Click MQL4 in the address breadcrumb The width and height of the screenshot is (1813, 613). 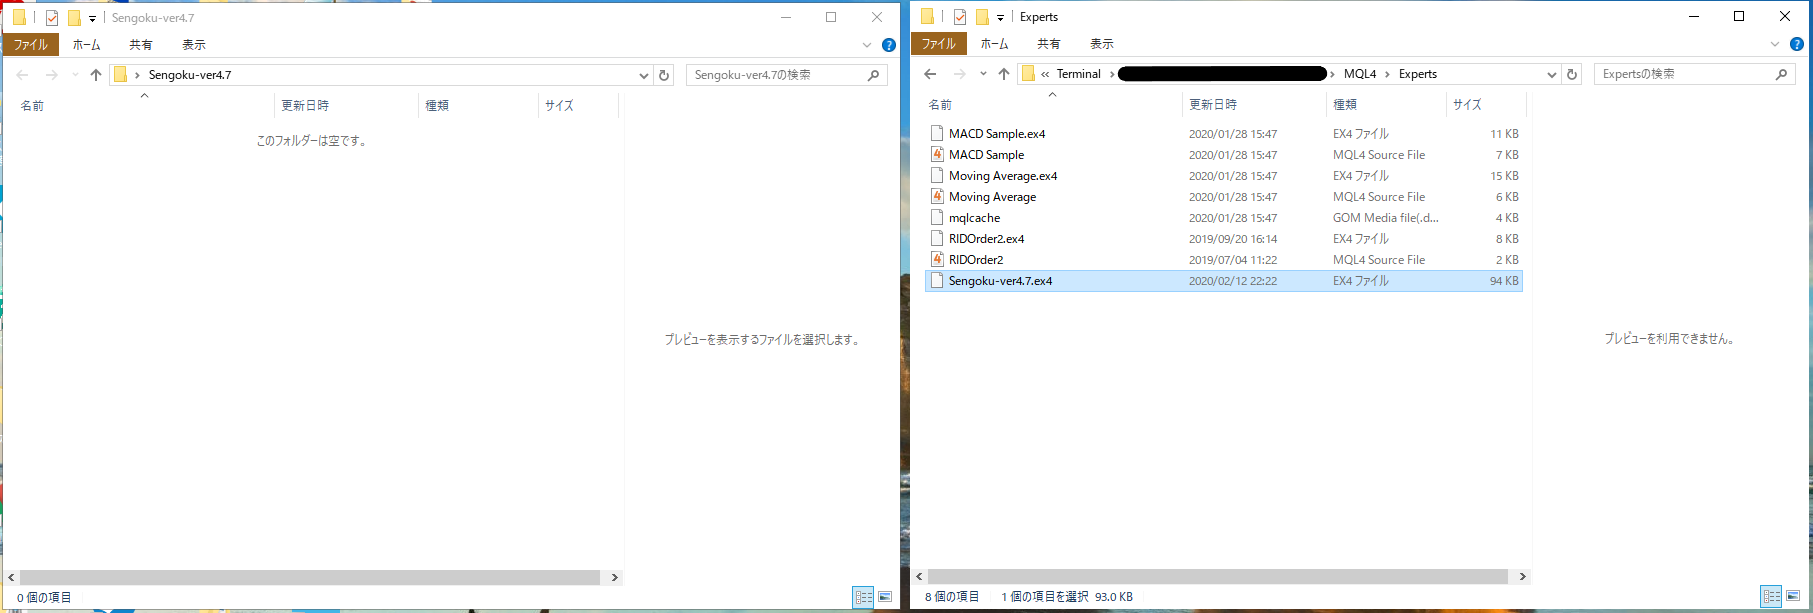[1359, 74]
